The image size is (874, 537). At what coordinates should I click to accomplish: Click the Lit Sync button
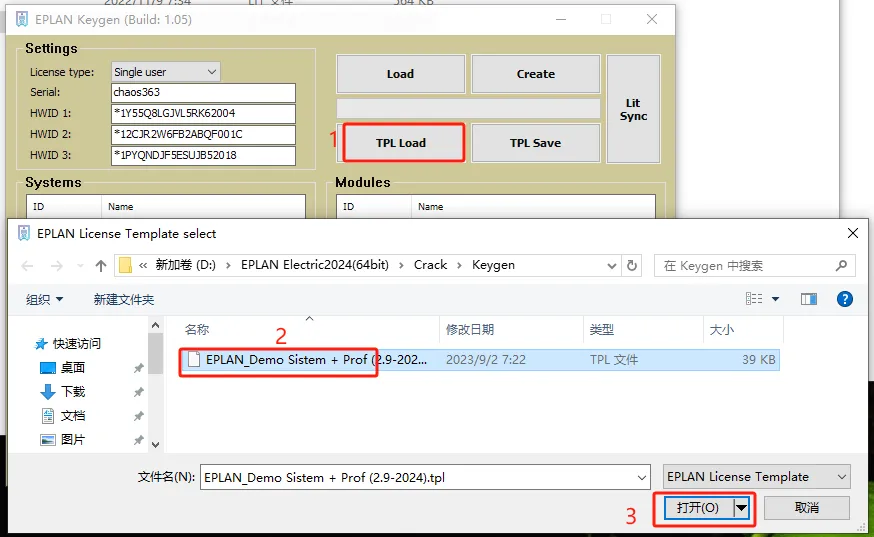(x=633, y=109)
